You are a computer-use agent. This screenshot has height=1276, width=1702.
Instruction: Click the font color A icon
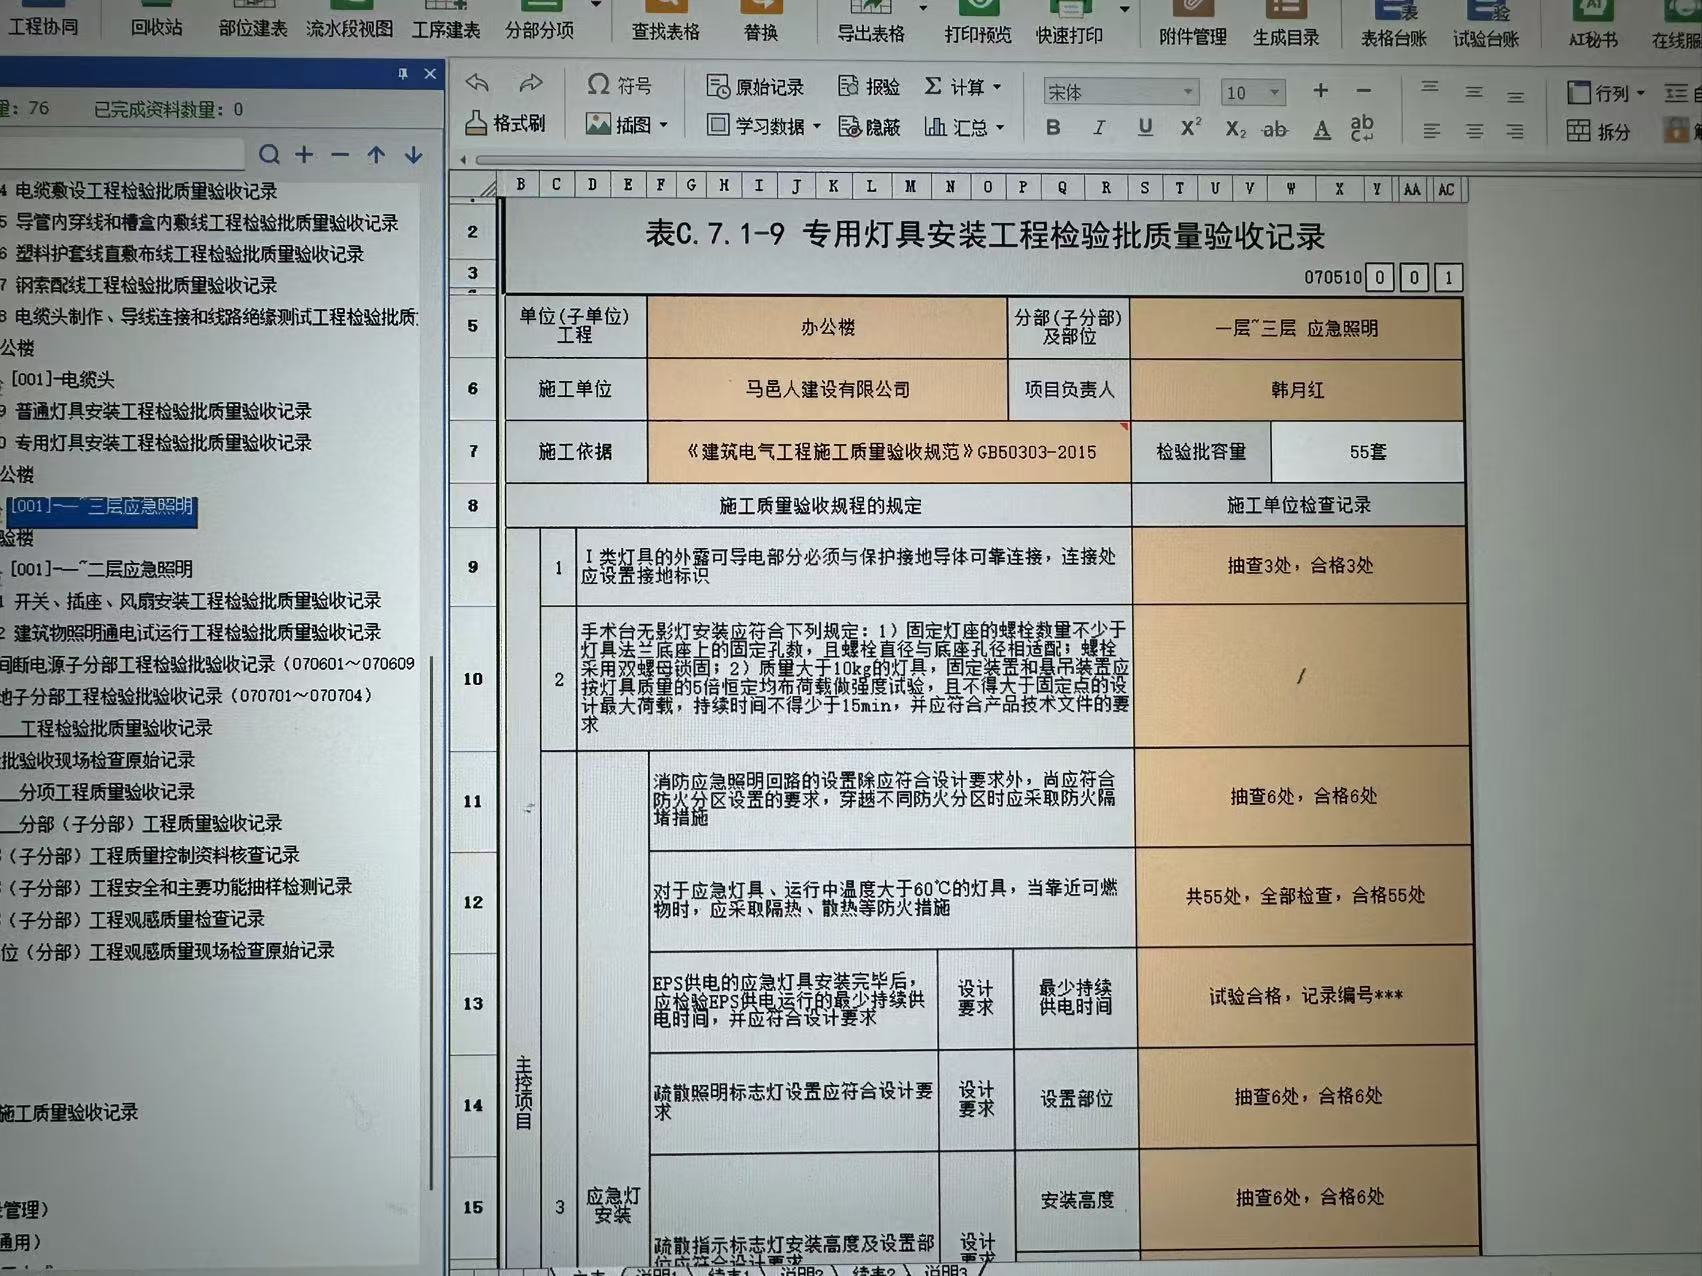tap(1321, 130)
